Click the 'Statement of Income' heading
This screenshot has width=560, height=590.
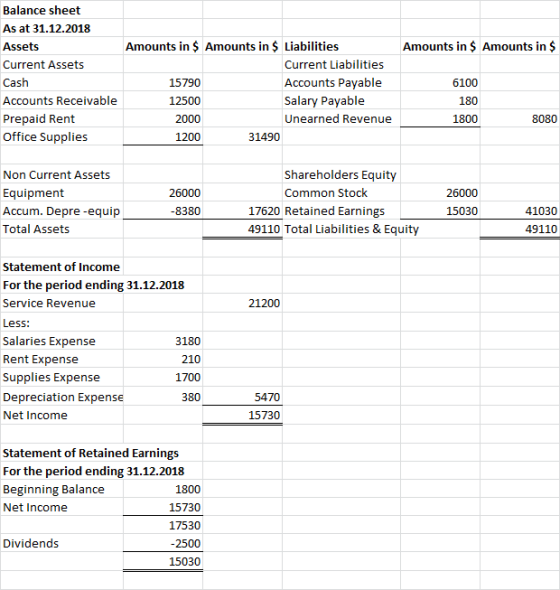pyautogui.click(x=61, y=267)
